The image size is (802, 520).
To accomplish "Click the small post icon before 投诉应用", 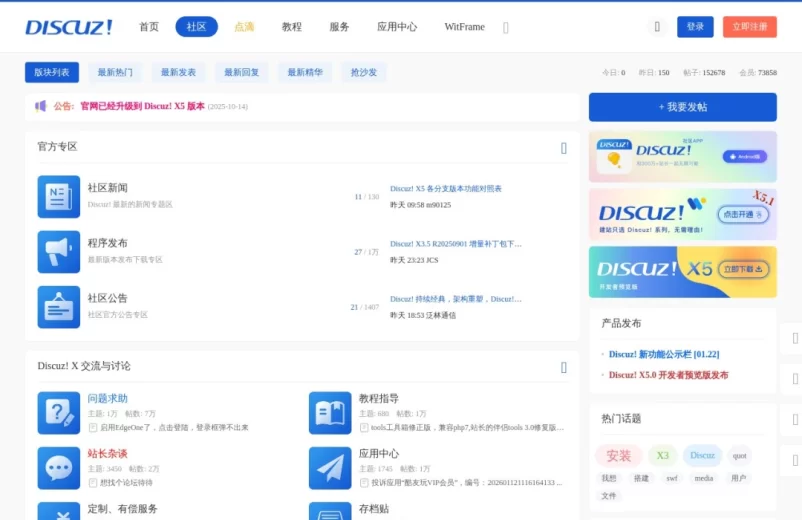I will pos(364,483).
